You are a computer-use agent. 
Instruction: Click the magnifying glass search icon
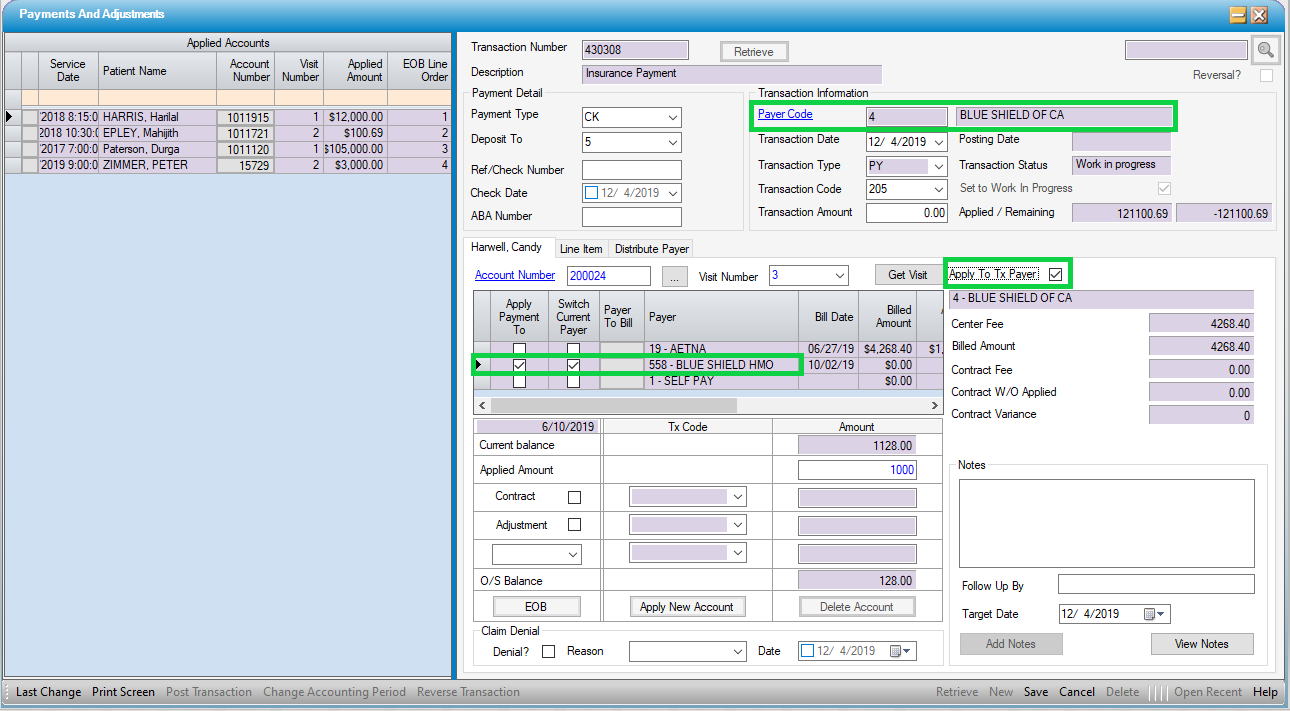point(1266,50)
